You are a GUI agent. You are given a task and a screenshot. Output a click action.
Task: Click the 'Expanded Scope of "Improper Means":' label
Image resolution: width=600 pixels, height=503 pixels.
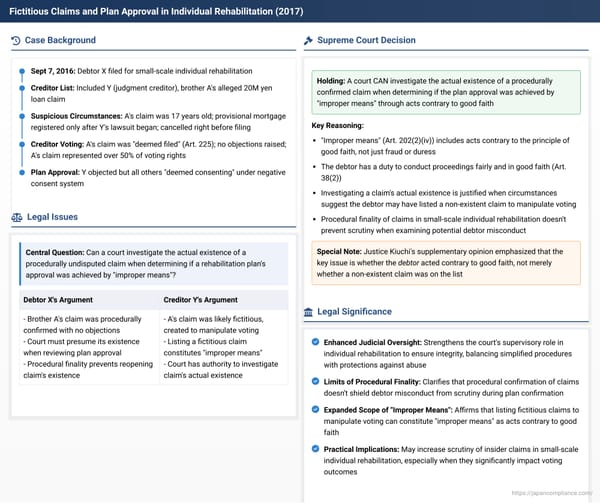pyautogui.click(x=388, y=410)
